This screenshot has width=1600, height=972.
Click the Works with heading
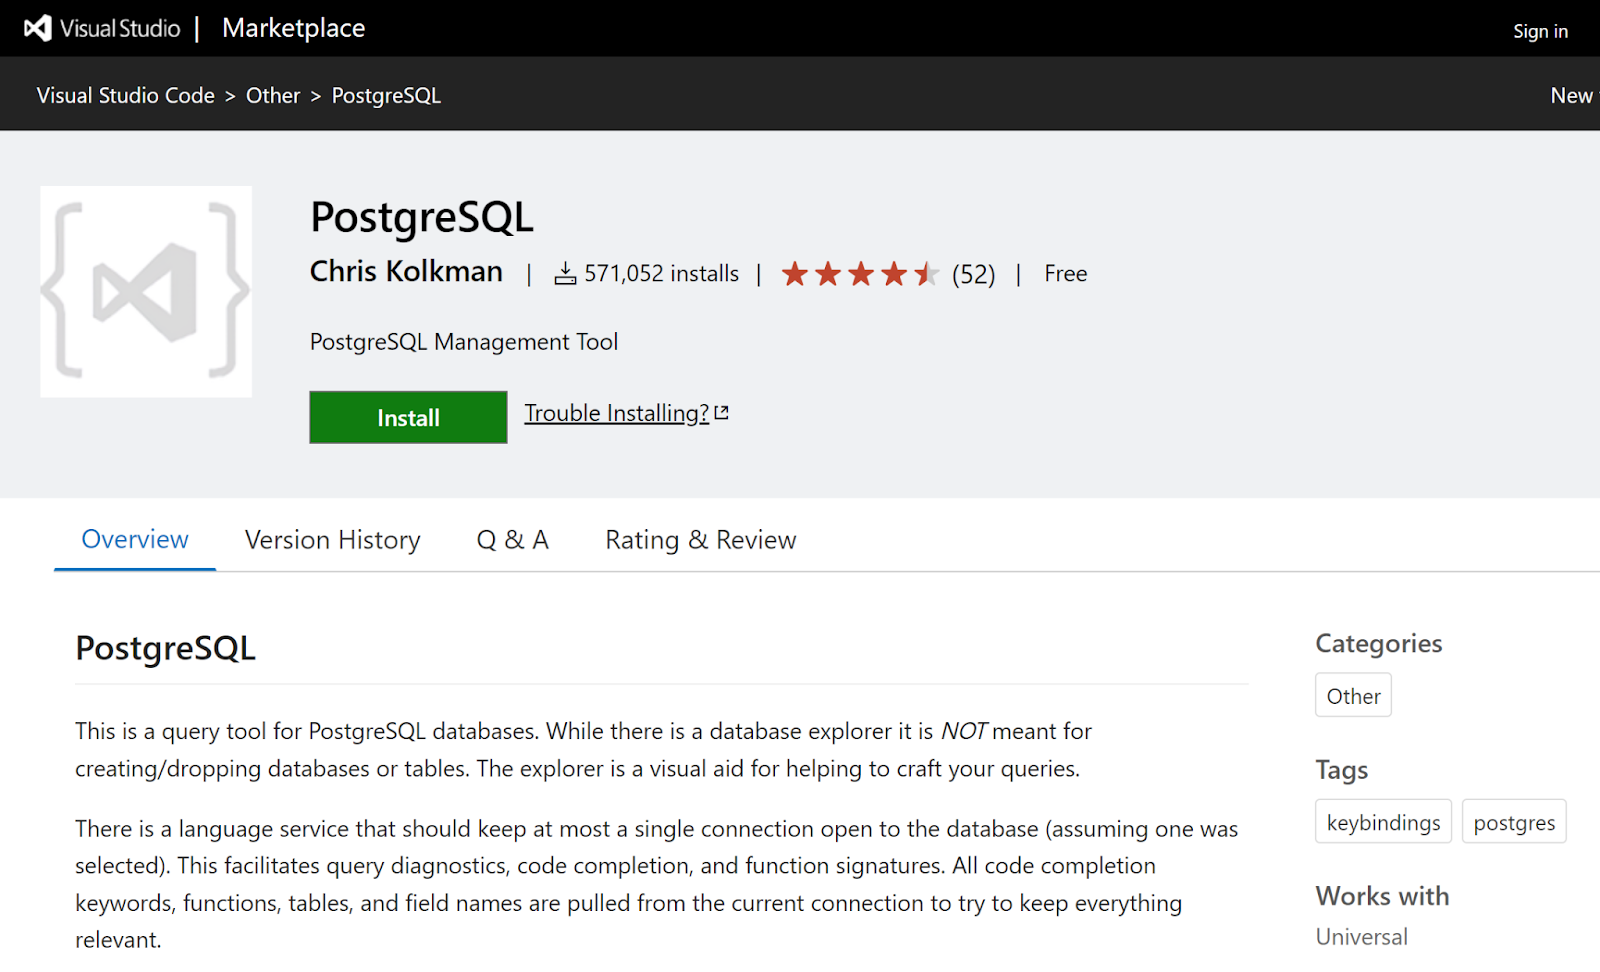pyautogui.click(x=1382, y=895)
